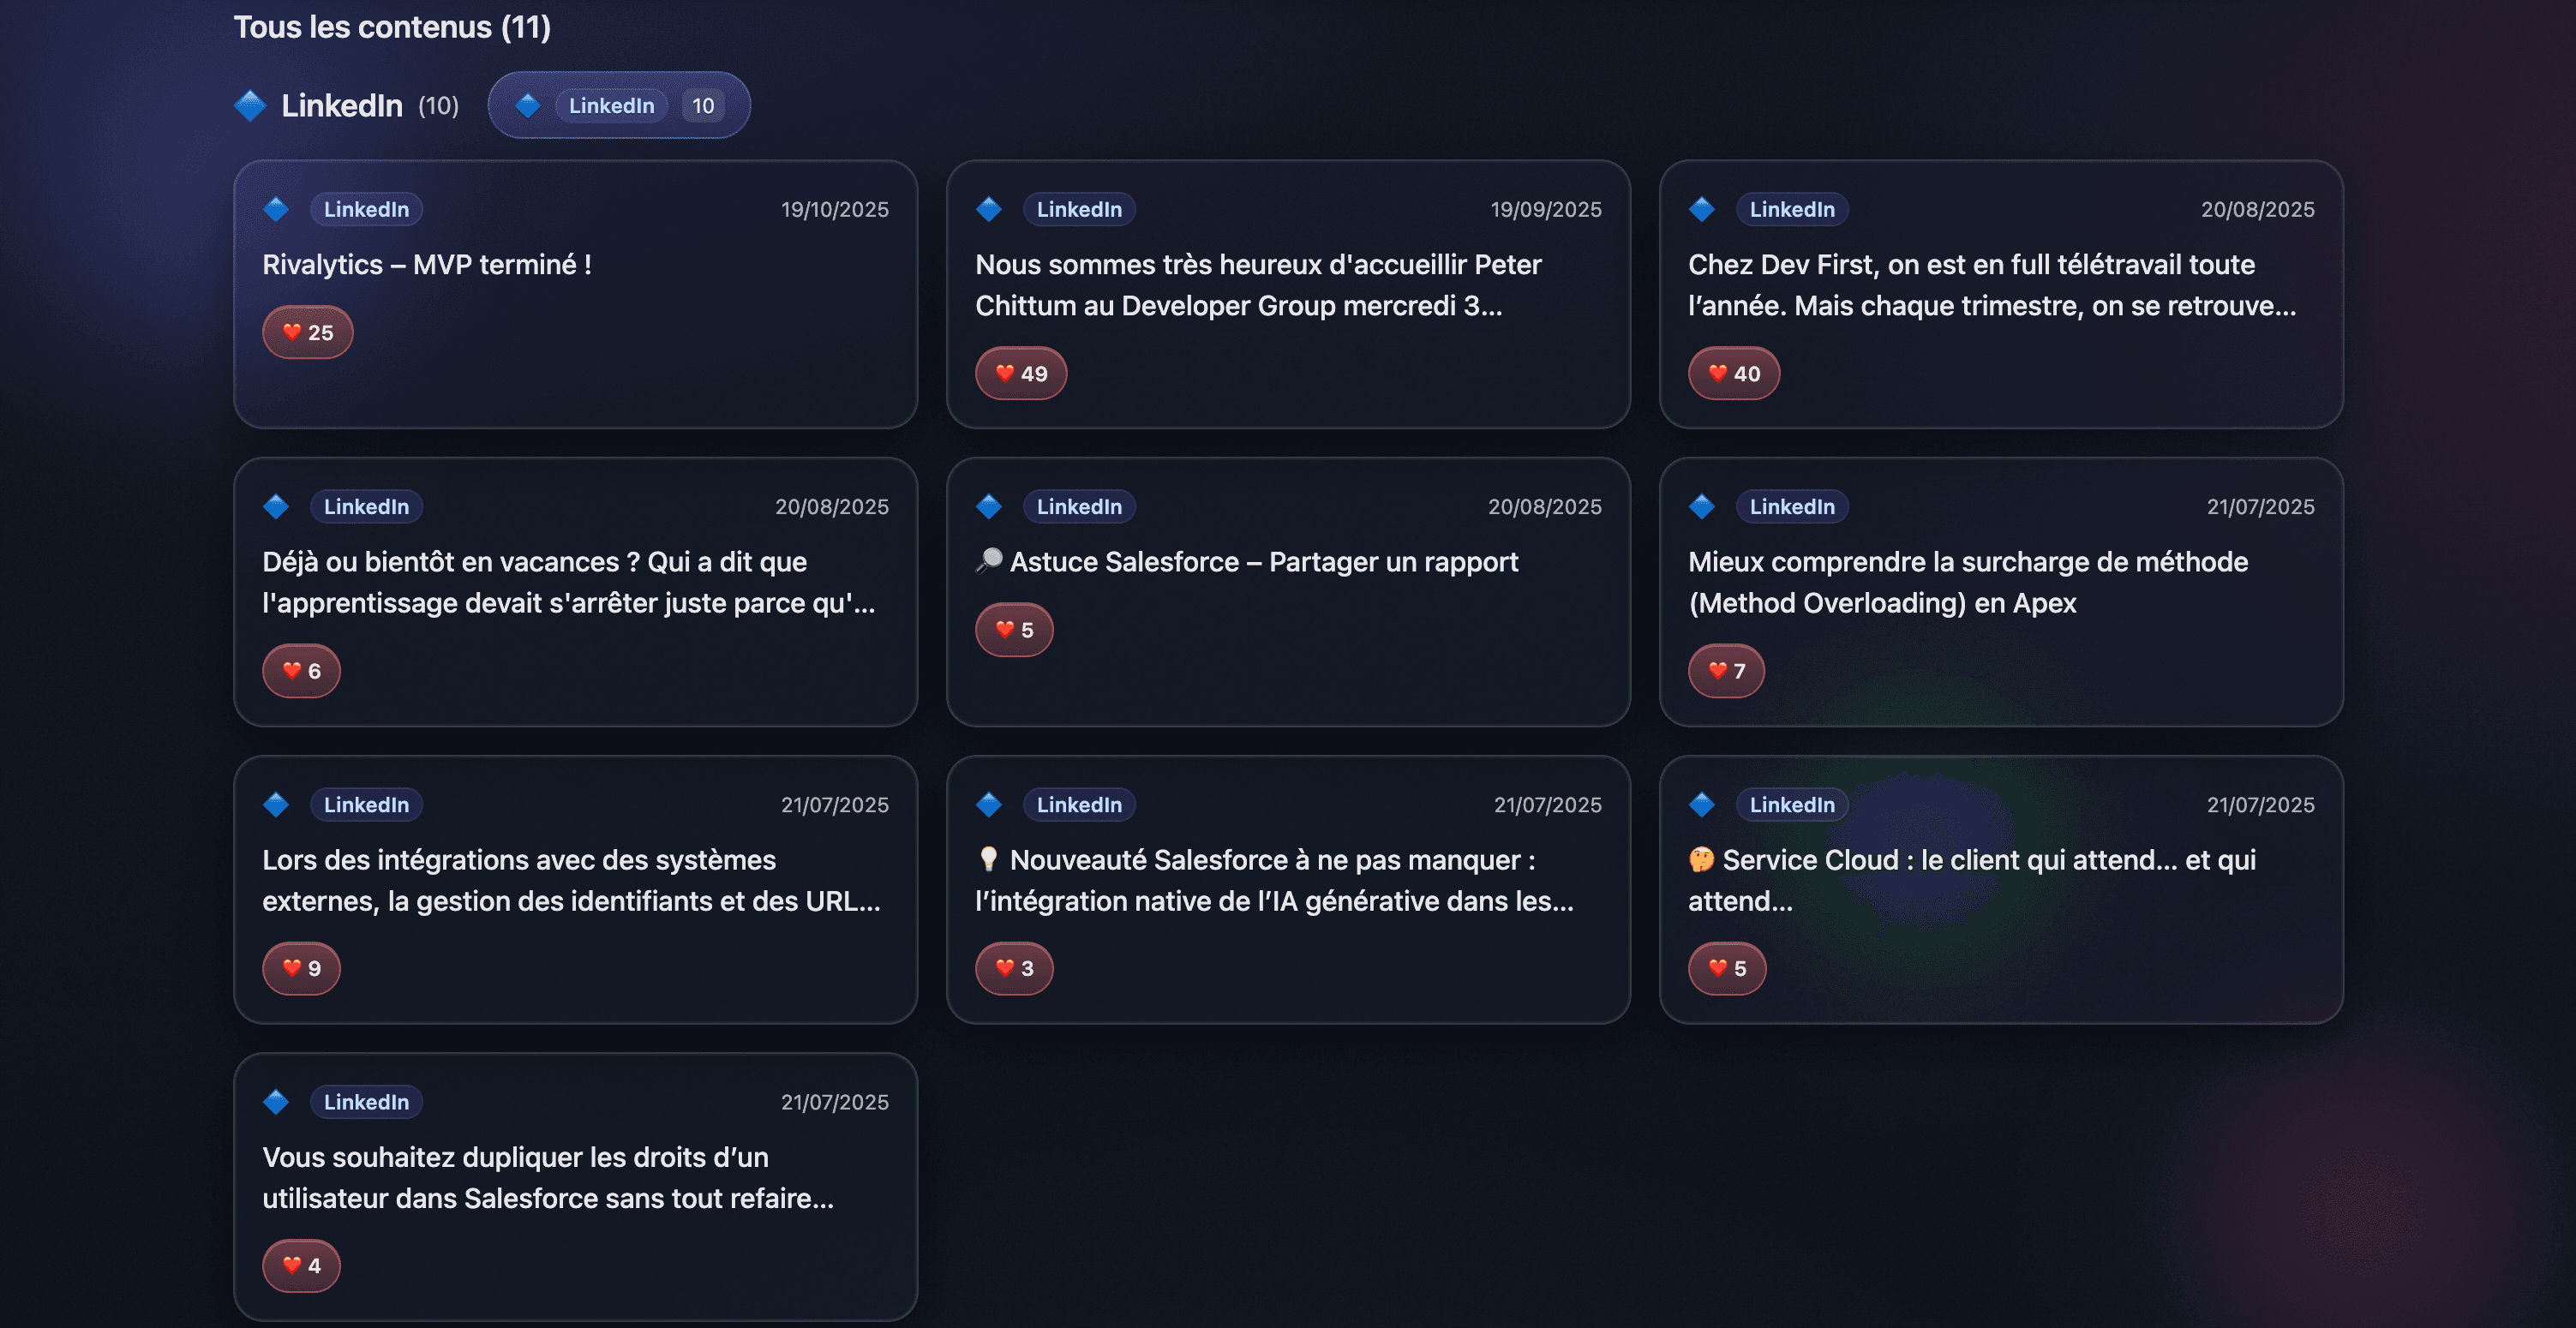Click the thinking emoji in Service Cloud title

click(1701, 859)
